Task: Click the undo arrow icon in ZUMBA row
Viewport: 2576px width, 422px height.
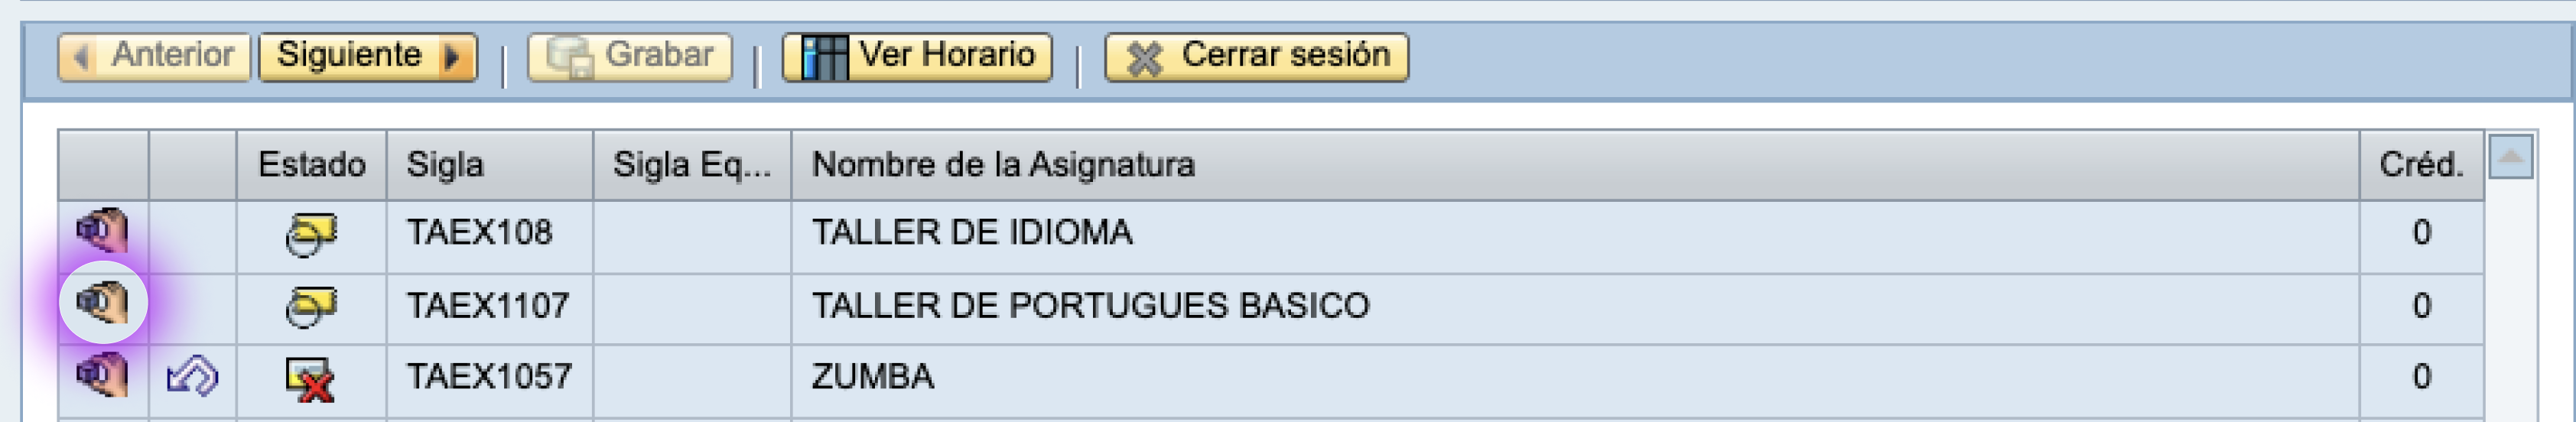Action: (x=192, y=377)
